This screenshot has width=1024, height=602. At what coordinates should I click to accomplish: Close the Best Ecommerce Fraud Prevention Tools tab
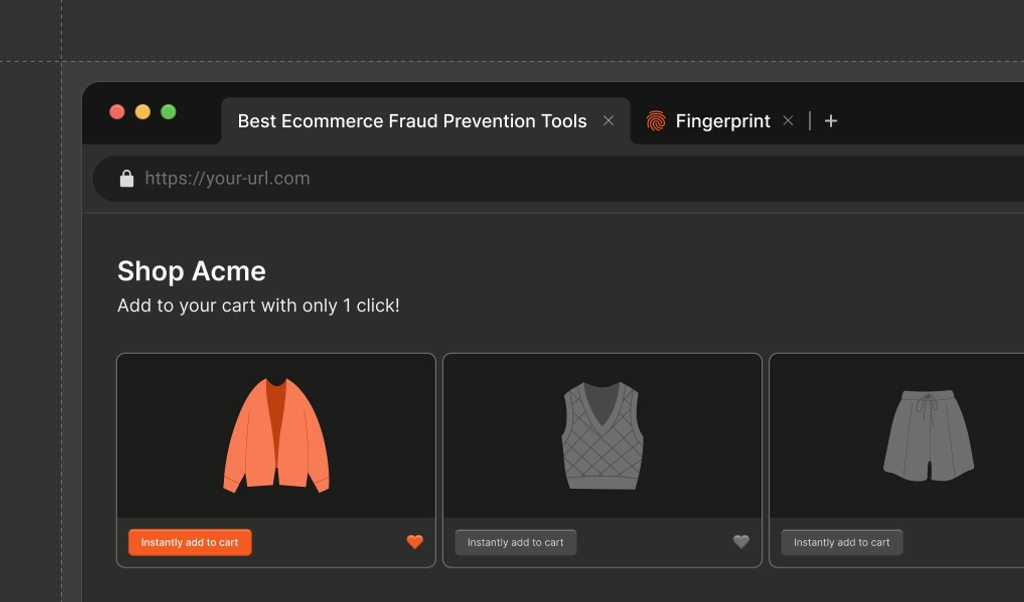coord(609,120)
